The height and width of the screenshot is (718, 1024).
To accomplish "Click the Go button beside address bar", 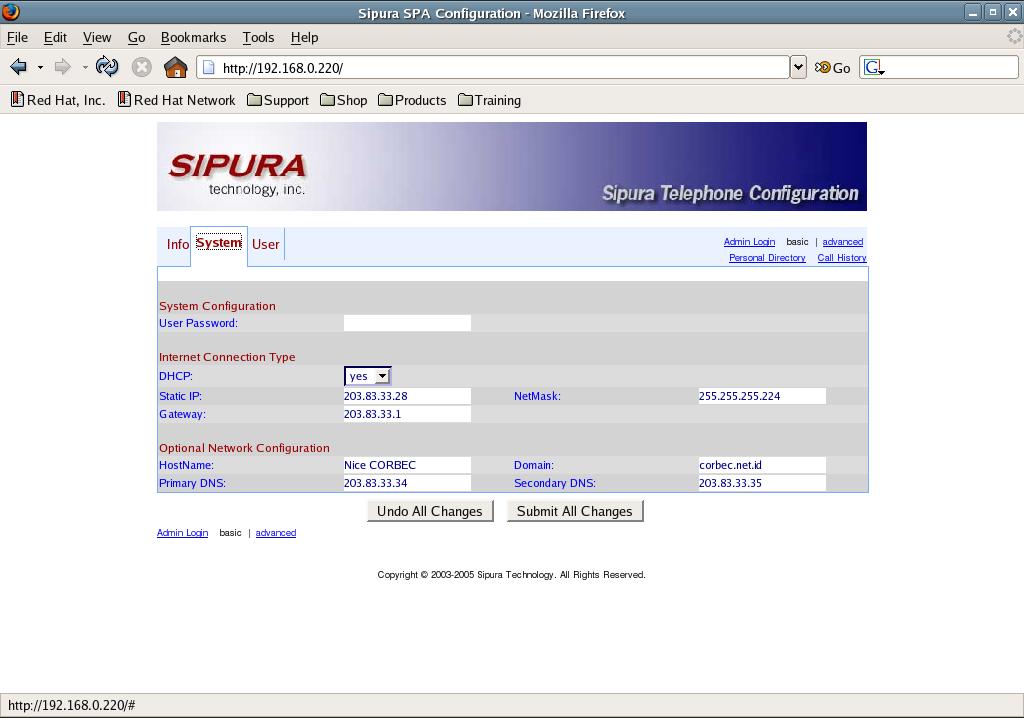I will tap(832, 67).
